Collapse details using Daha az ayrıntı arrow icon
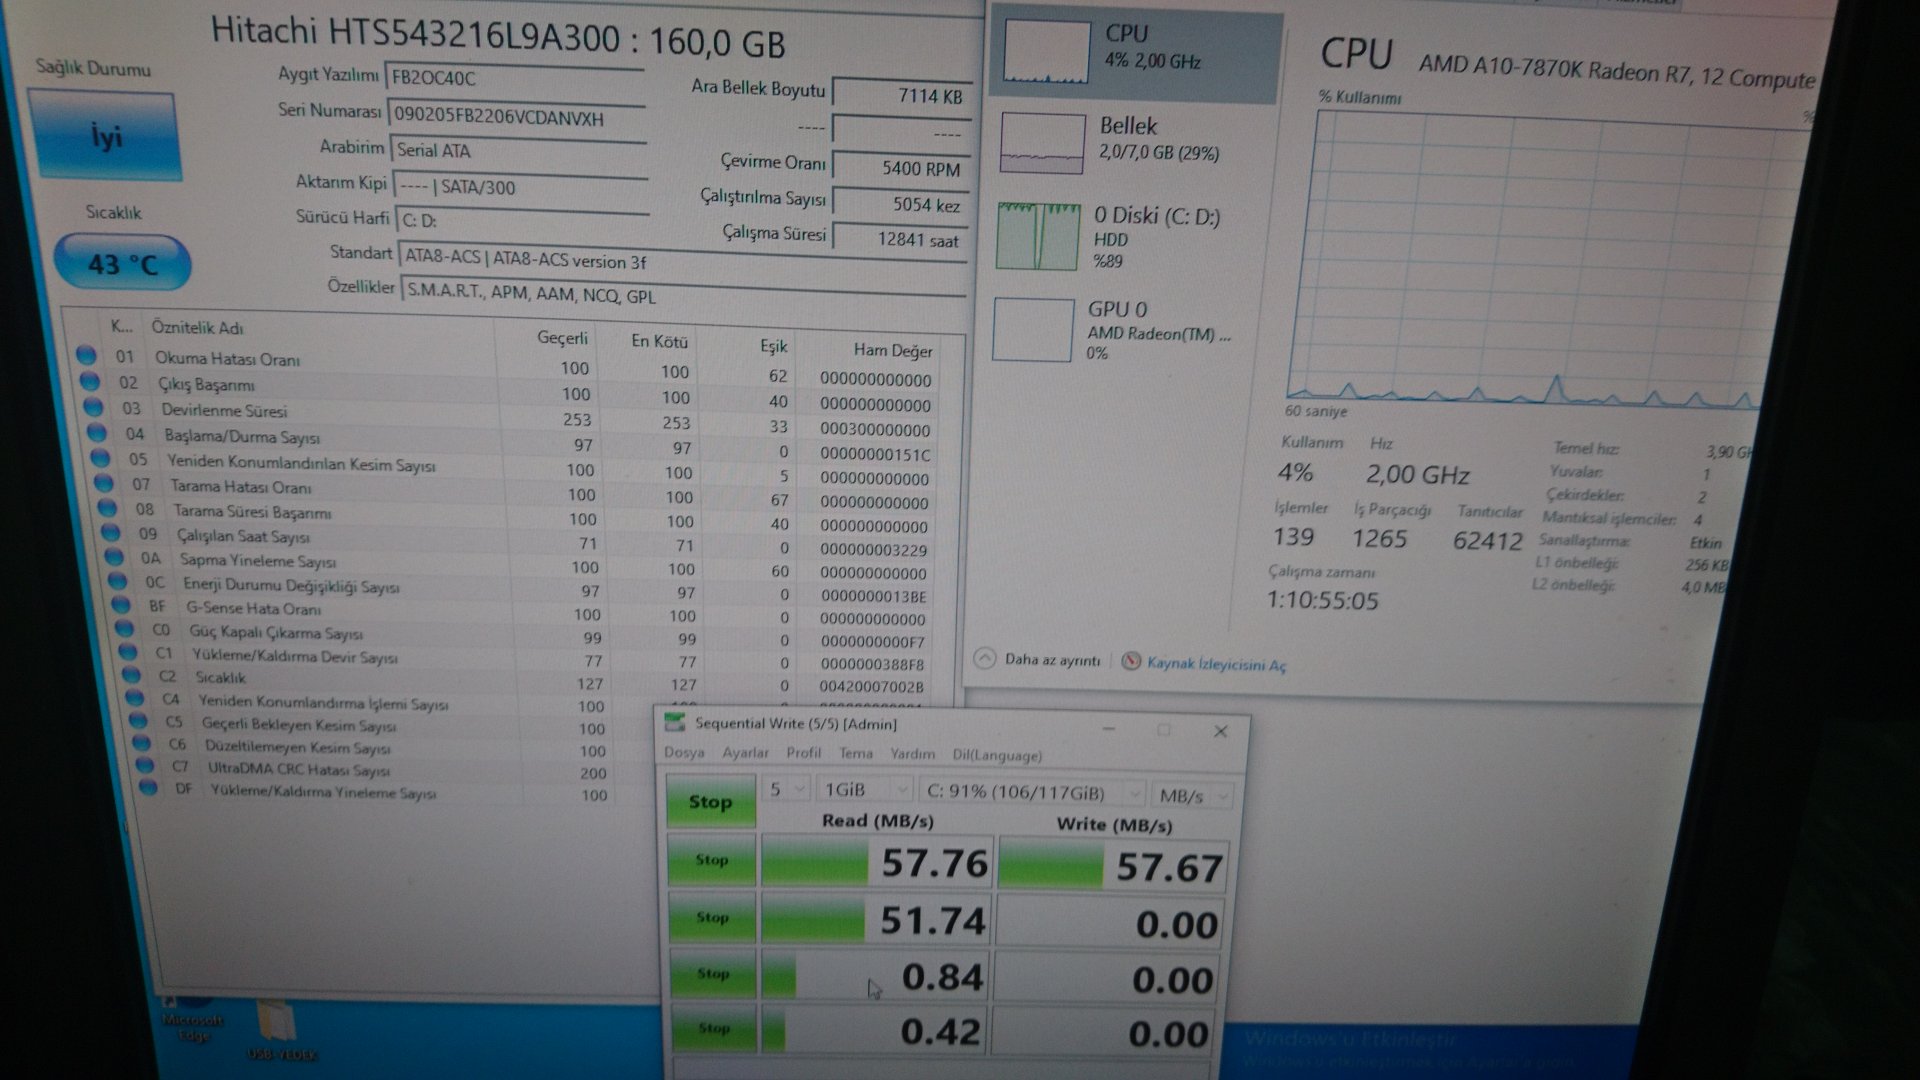The width and height of the screenshot is (1920, 1080). [x=985, y=658]
